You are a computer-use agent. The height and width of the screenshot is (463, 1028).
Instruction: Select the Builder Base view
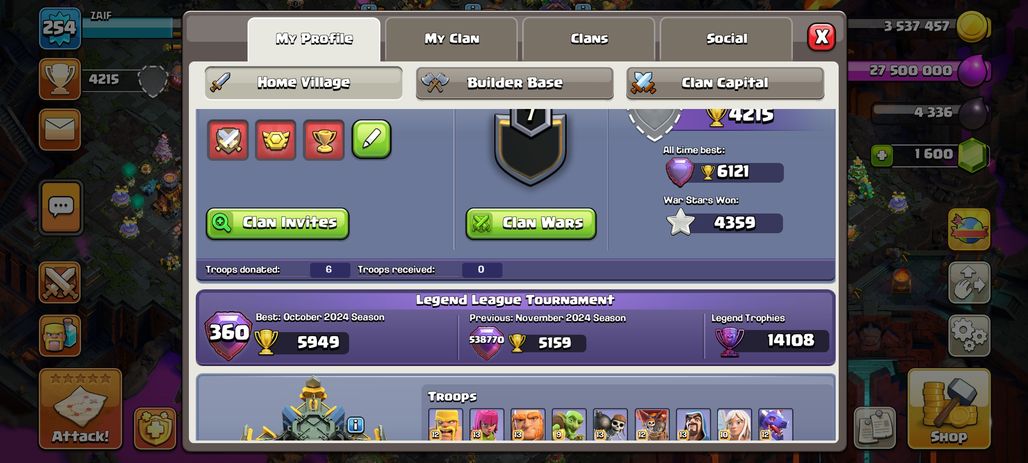point(515,83)
